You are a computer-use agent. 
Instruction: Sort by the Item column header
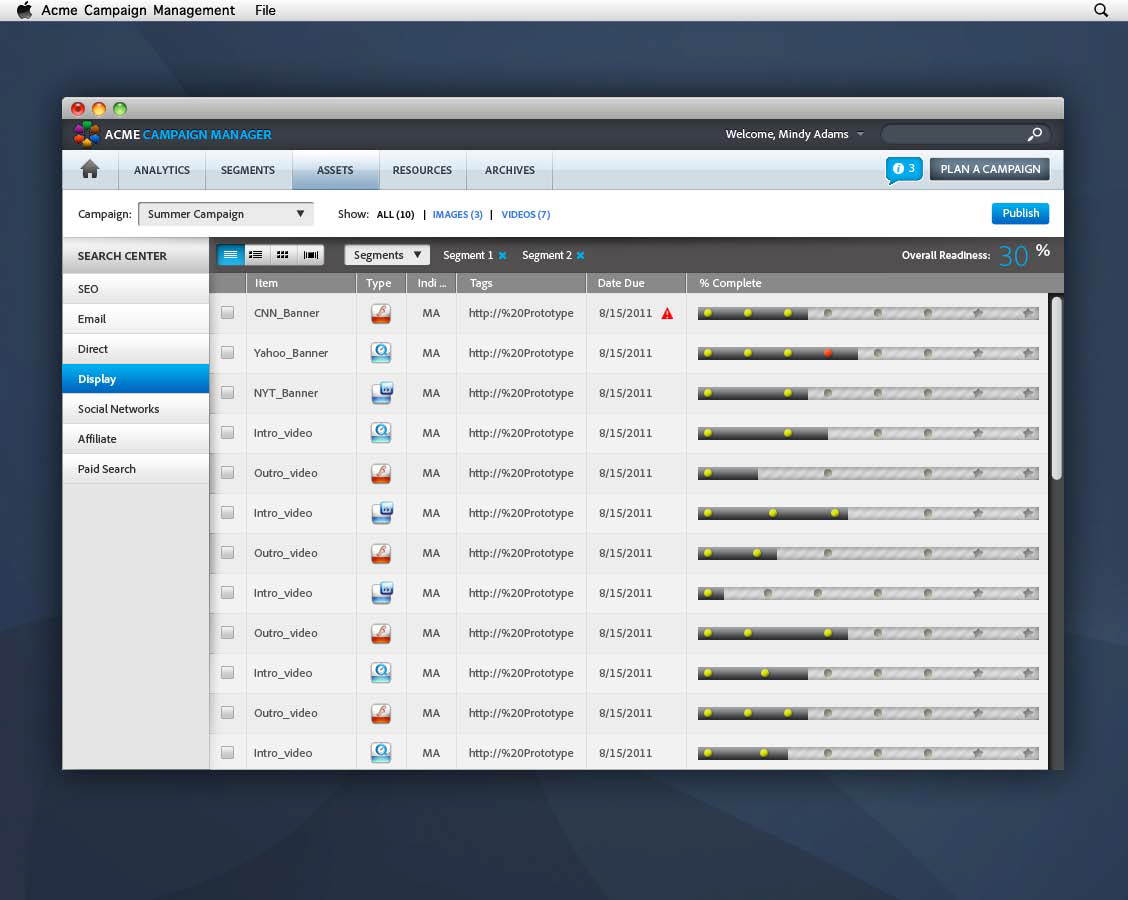[301, 283]
